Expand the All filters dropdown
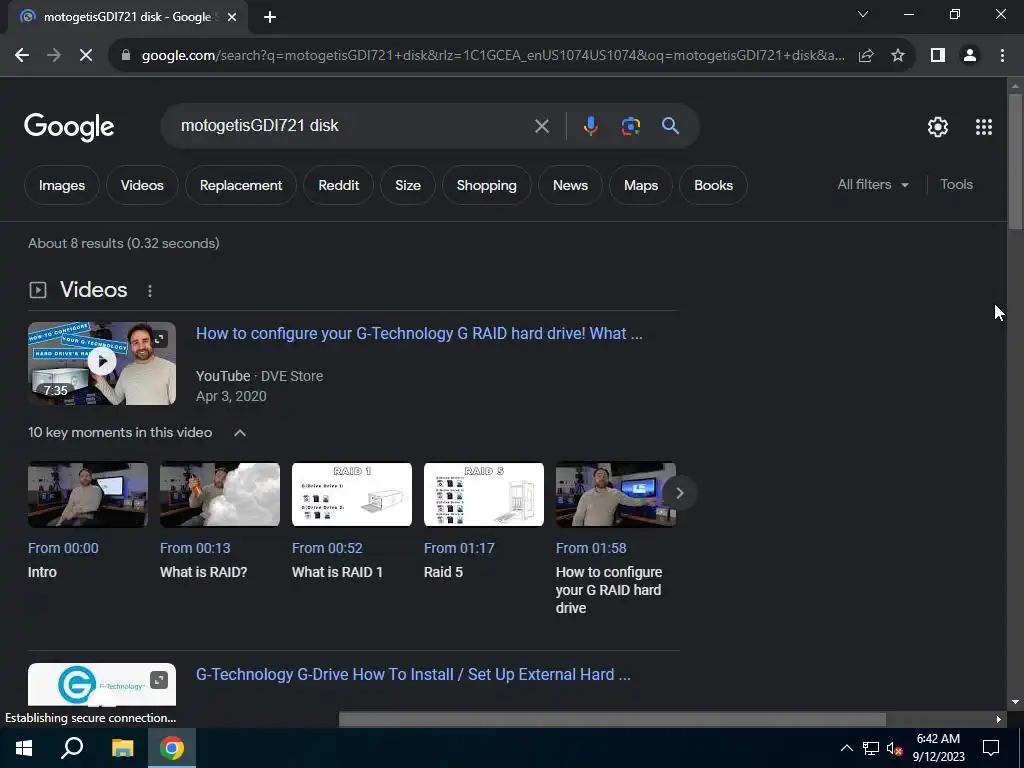Viewport: 1024px width, 768px height. pyautogui.click(x=872, y=185)
